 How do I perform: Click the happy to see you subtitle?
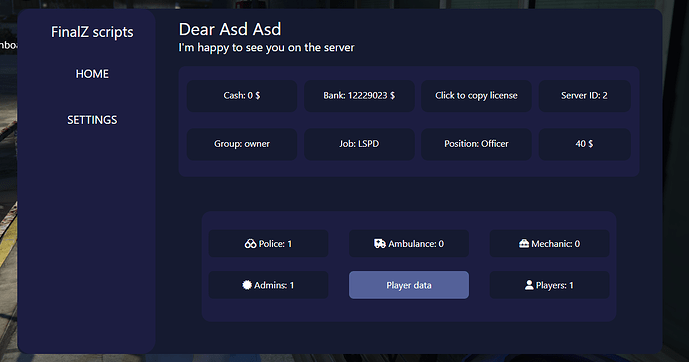pos(266,47)
